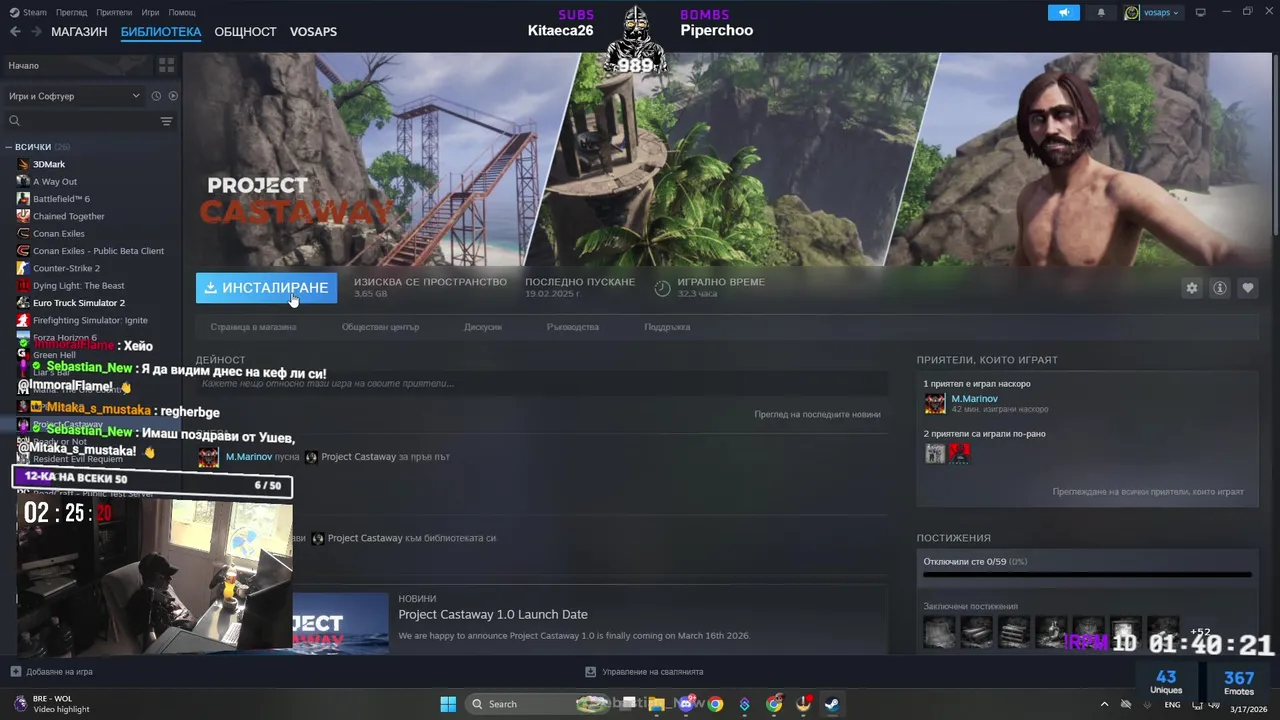The width and height of the screenshot is (1280, 720).
Task: Open Steam icon in the taskbar
Action: (832, 704)
